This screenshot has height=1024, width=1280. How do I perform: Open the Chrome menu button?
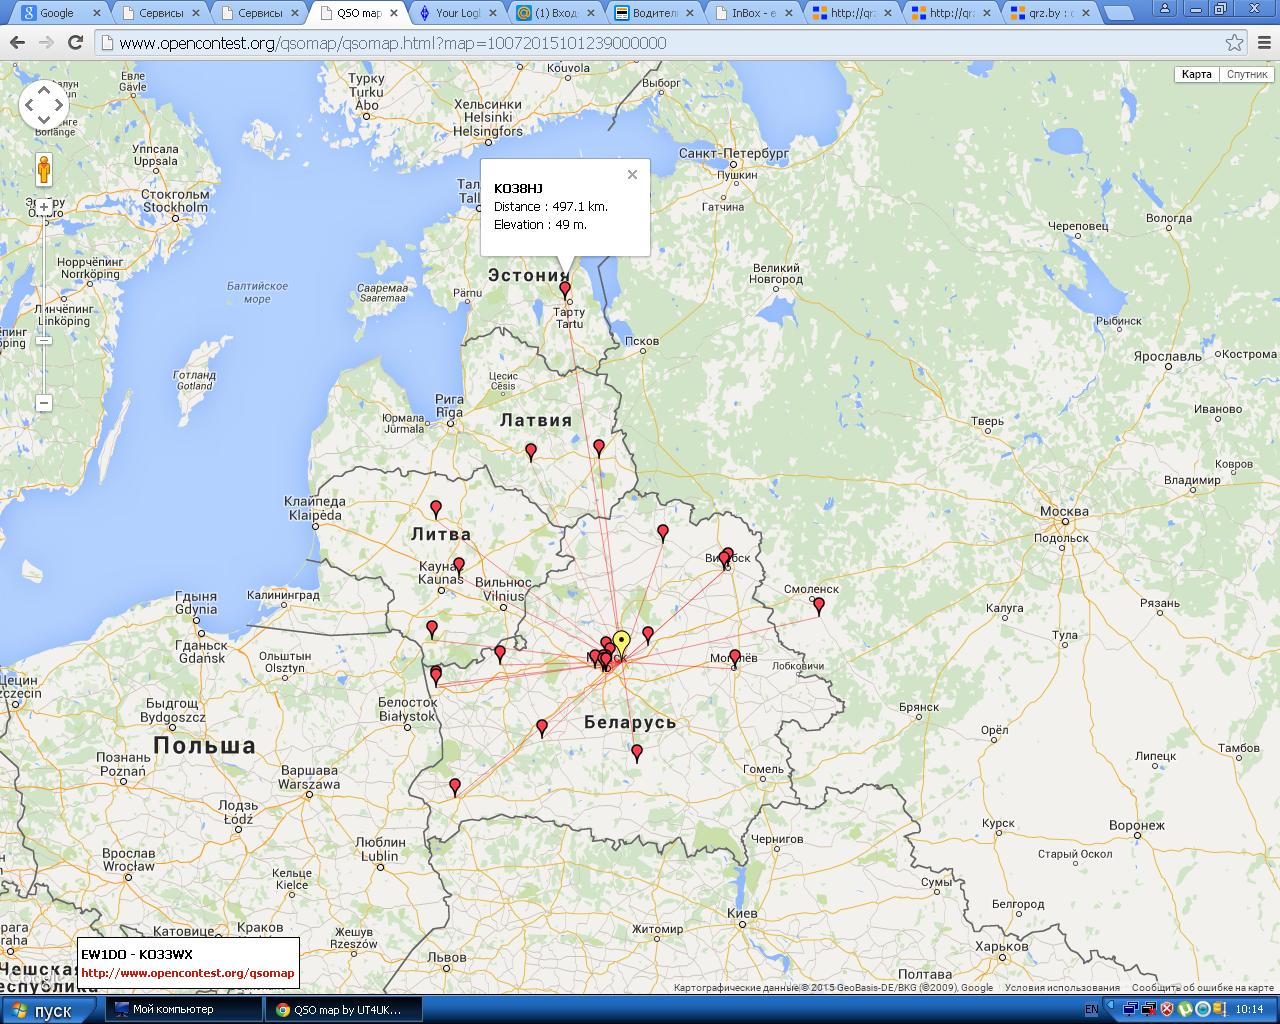coord(1262,43)
